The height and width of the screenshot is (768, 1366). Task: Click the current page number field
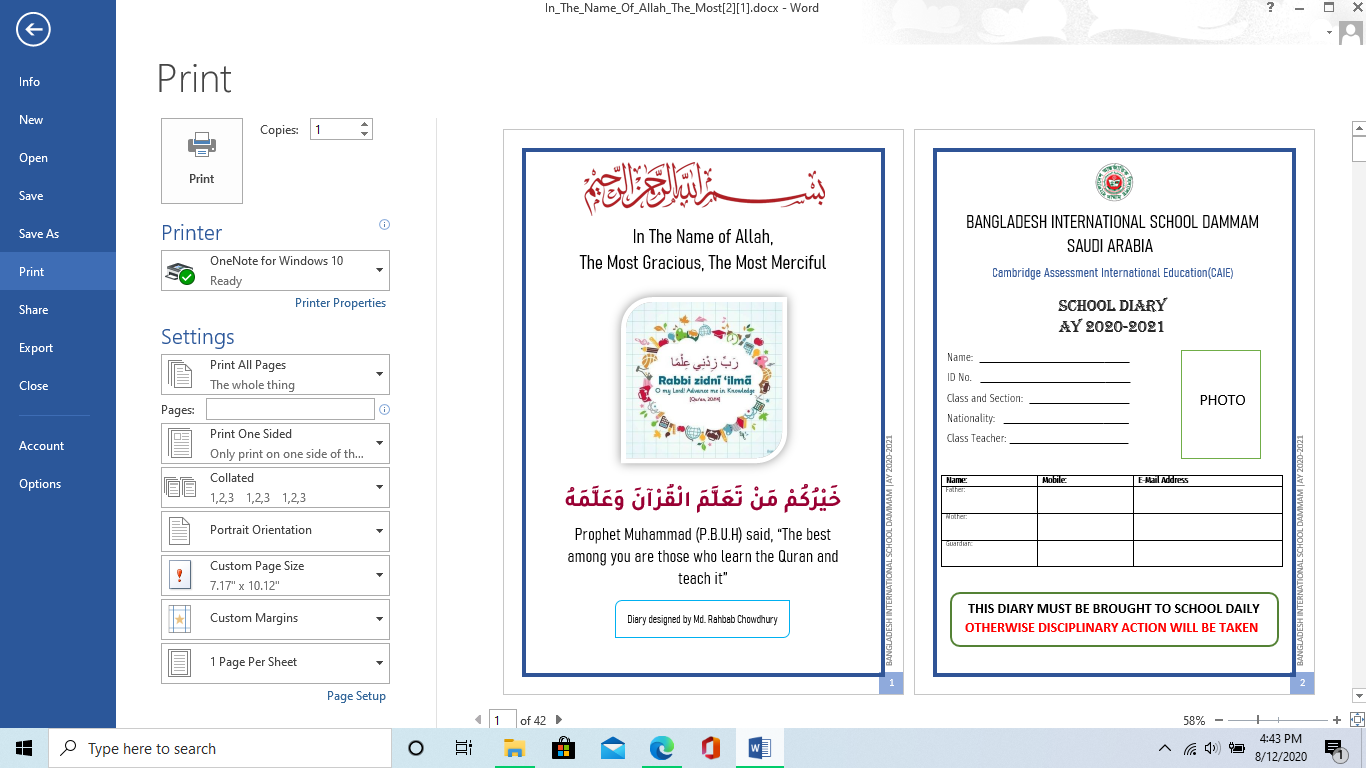pyautogui.click(x=503, y=719)
